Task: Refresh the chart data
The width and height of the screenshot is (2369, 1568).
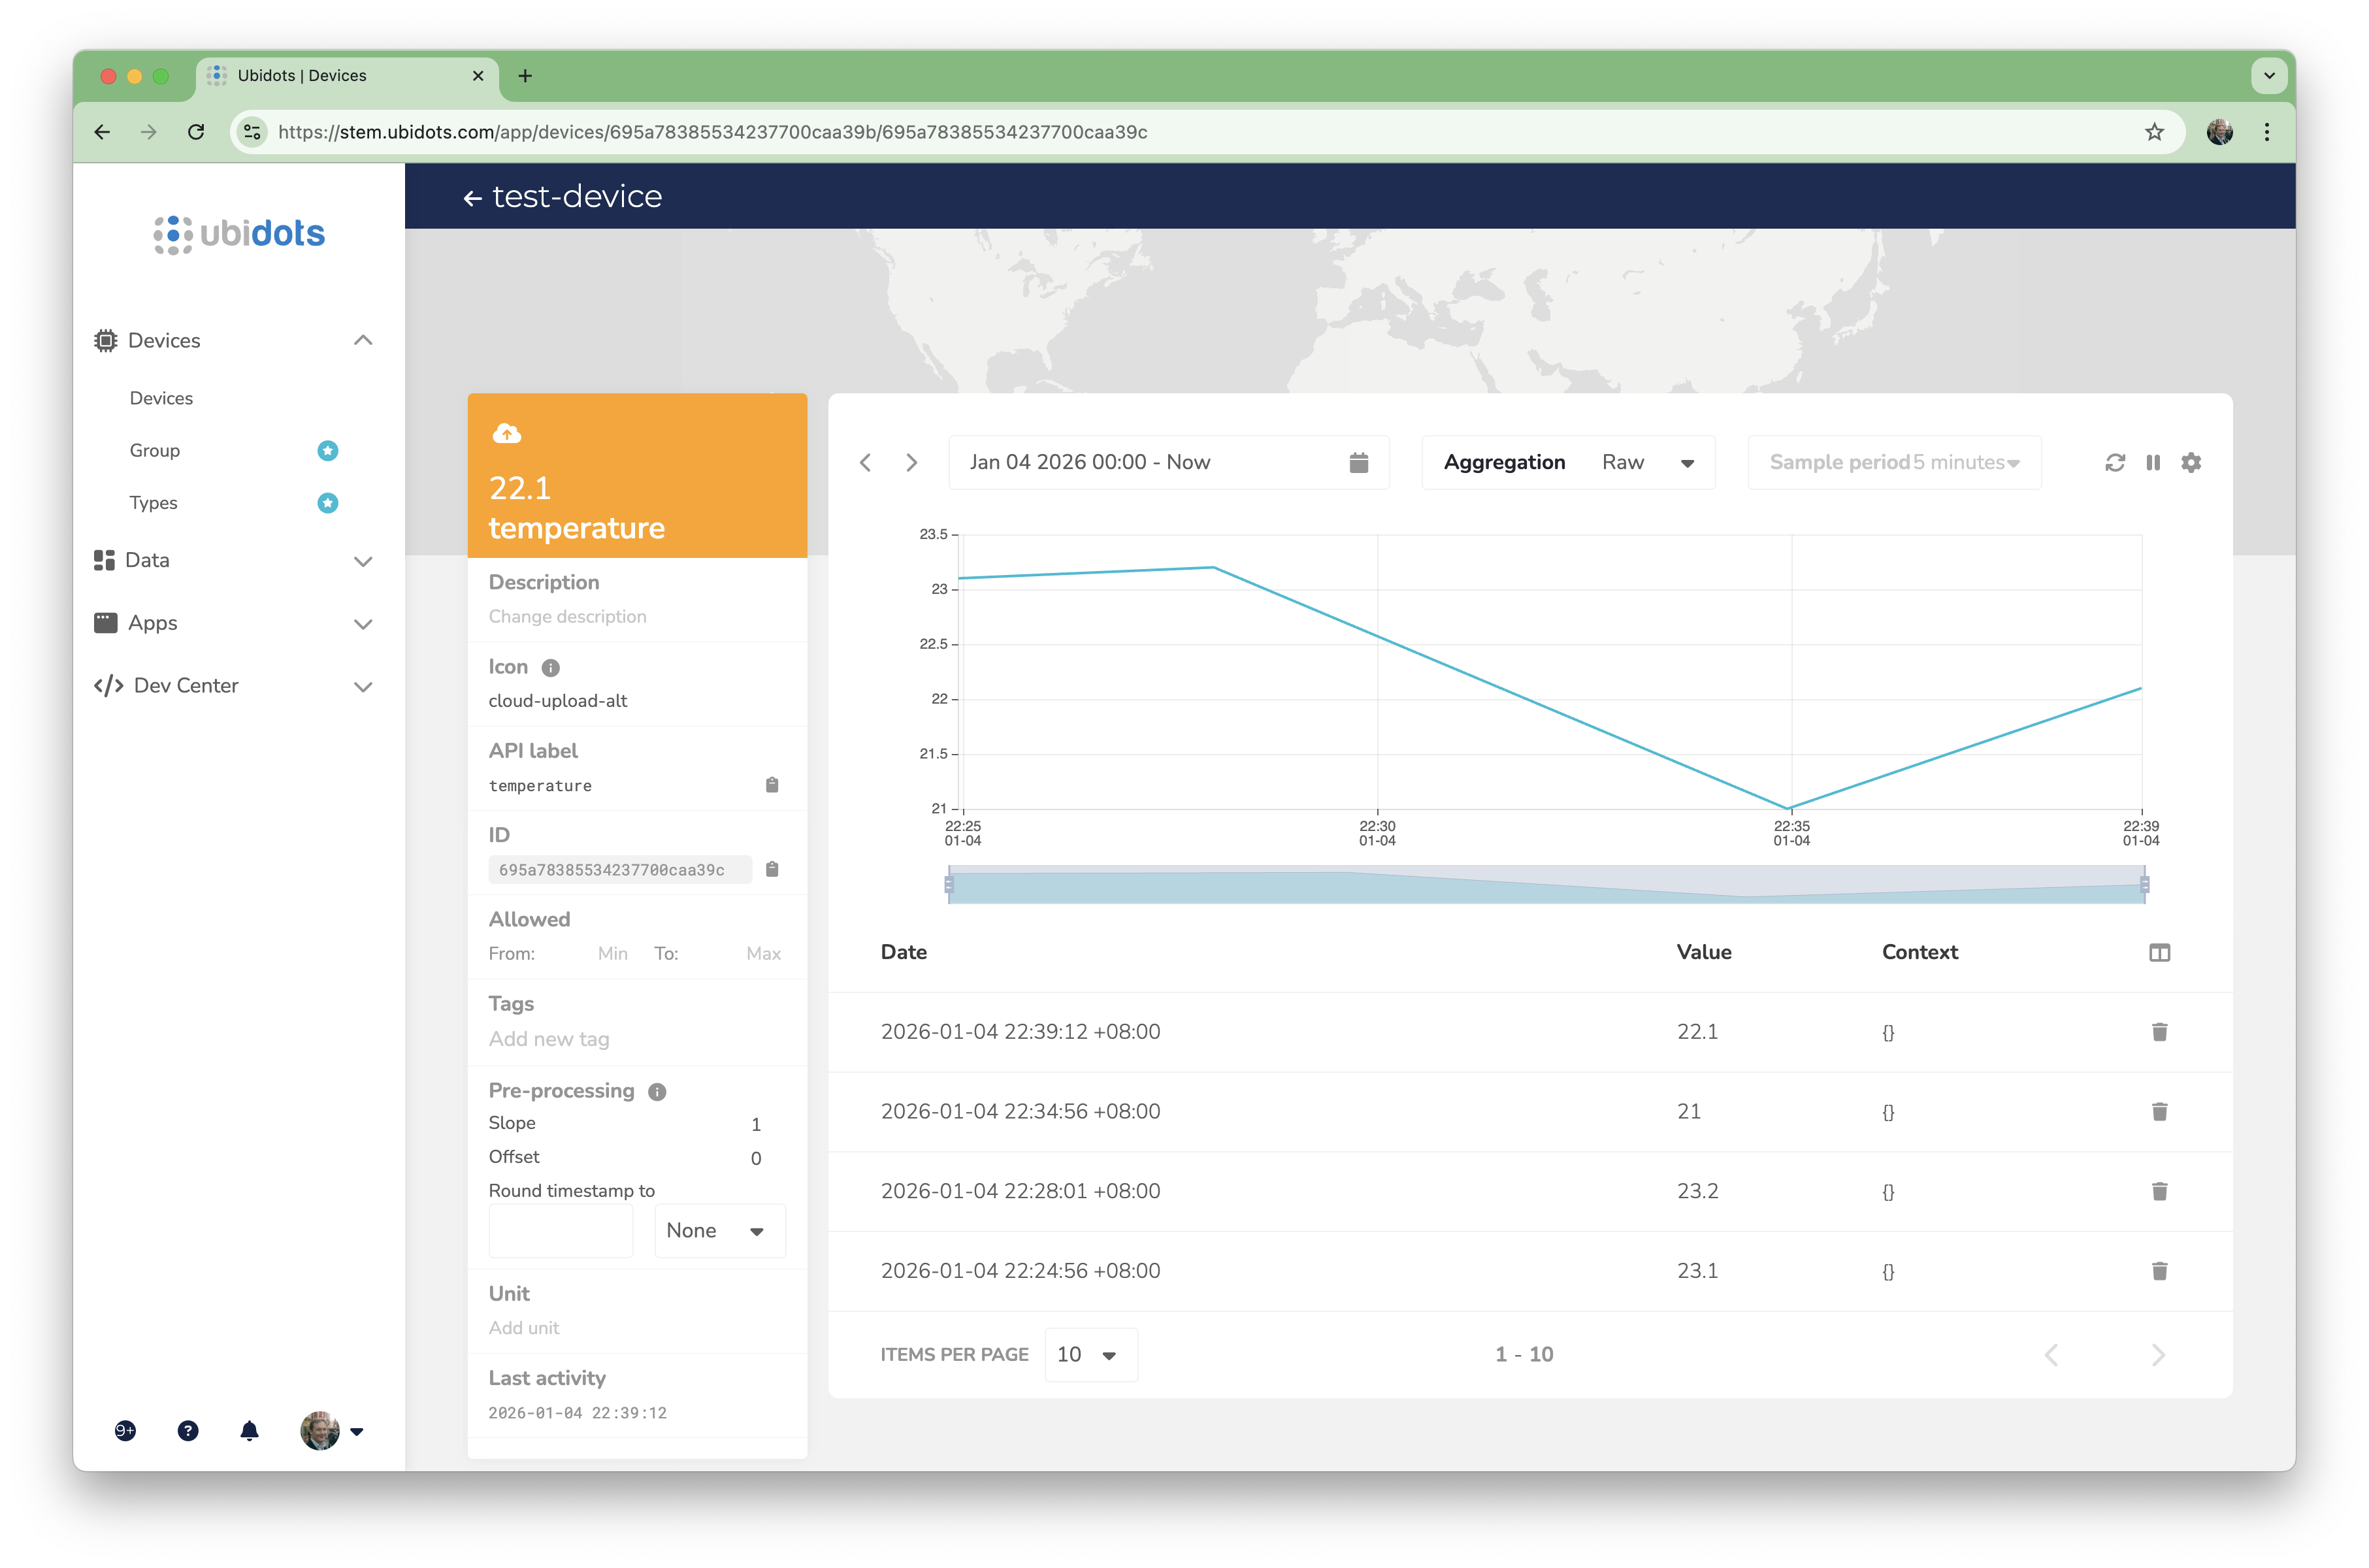Action: (2114, 462)
